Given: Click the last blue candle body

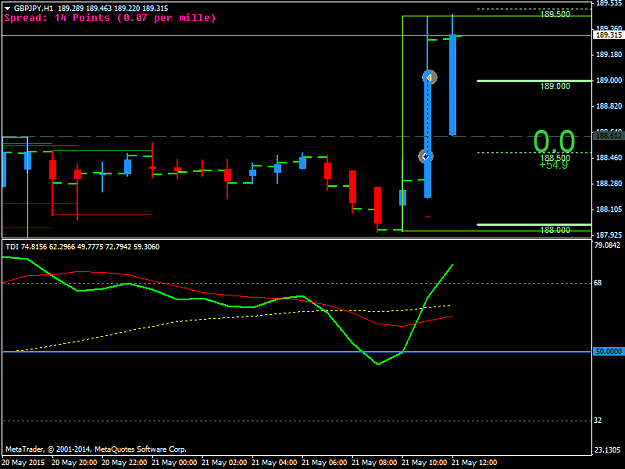Looking at the screenshot, I should pos(452,85).
